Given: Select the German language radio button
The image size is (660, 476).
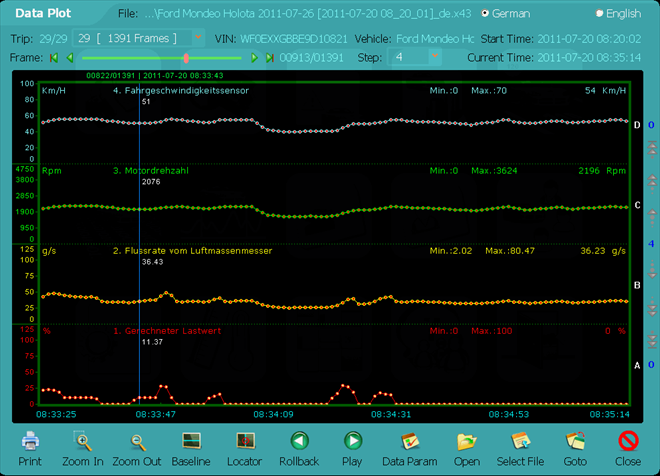Looking at the screenshot, I should (x=486, y=14).
